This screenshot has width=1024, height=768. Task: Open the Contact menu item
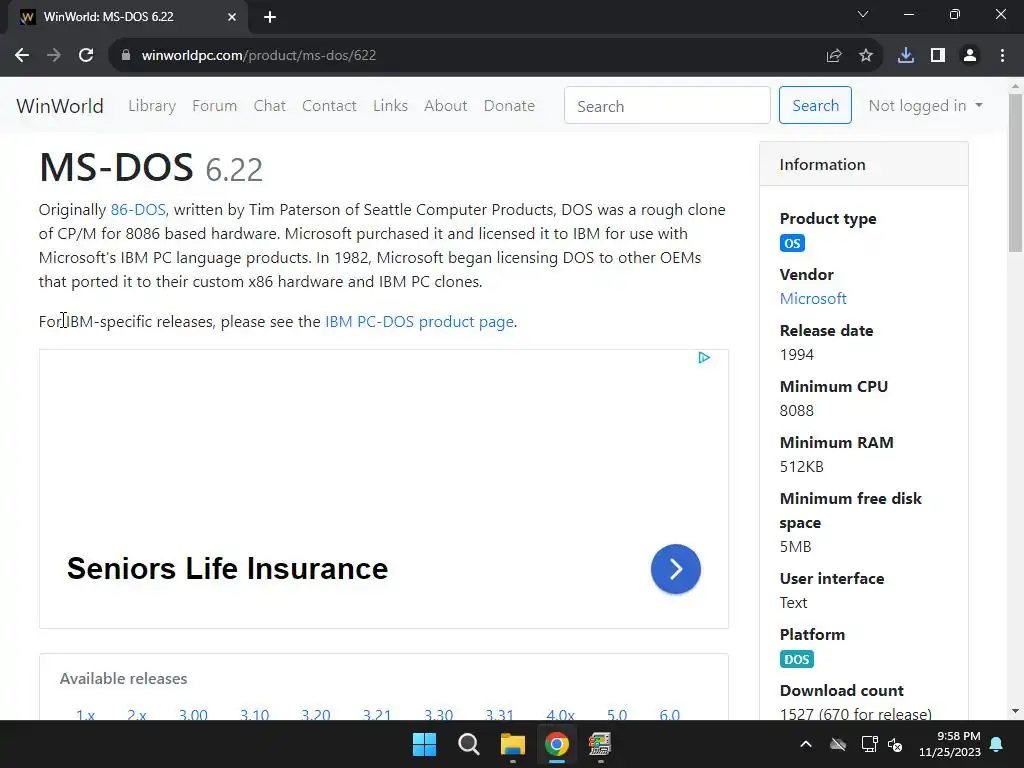tap(329, 106)
